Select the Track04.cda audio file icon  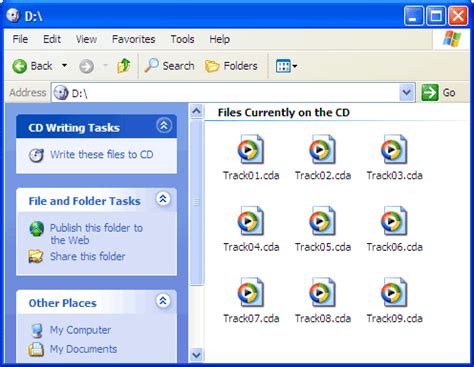click(251, 221)
